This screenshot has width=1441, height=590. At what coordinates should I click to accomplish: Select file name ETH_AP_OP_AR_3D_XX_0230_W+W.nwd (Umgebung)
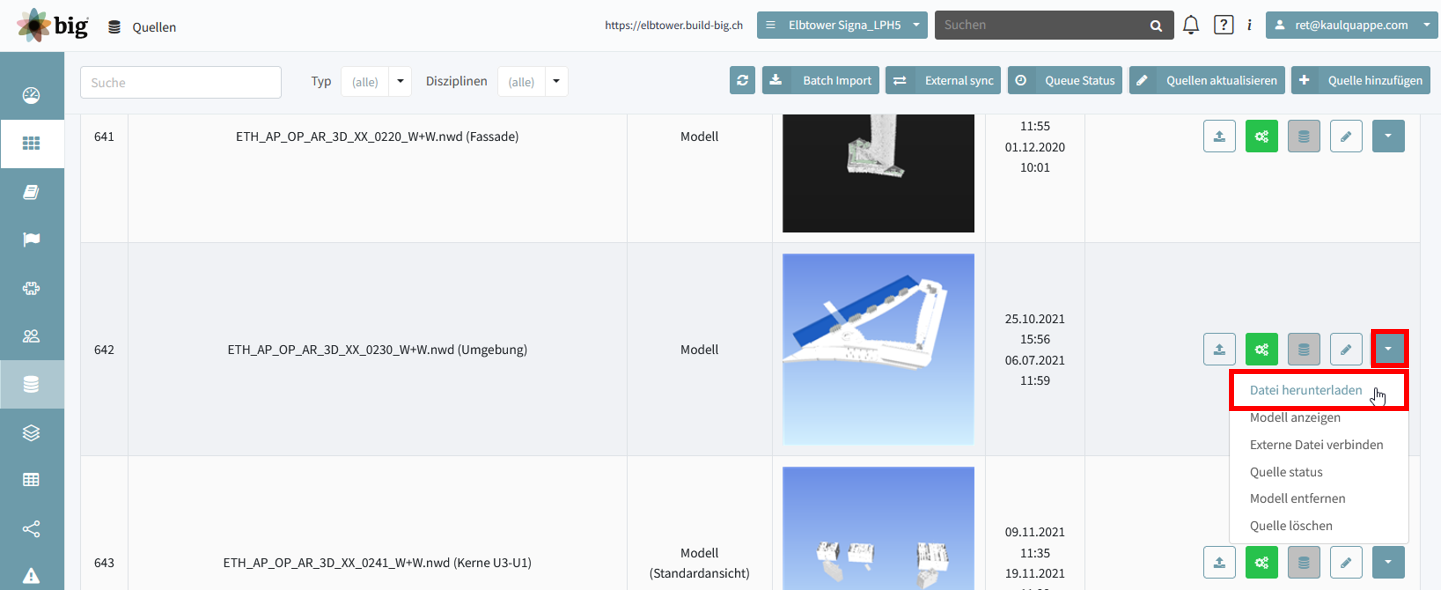pyautogui.click(x=378, y=350)
